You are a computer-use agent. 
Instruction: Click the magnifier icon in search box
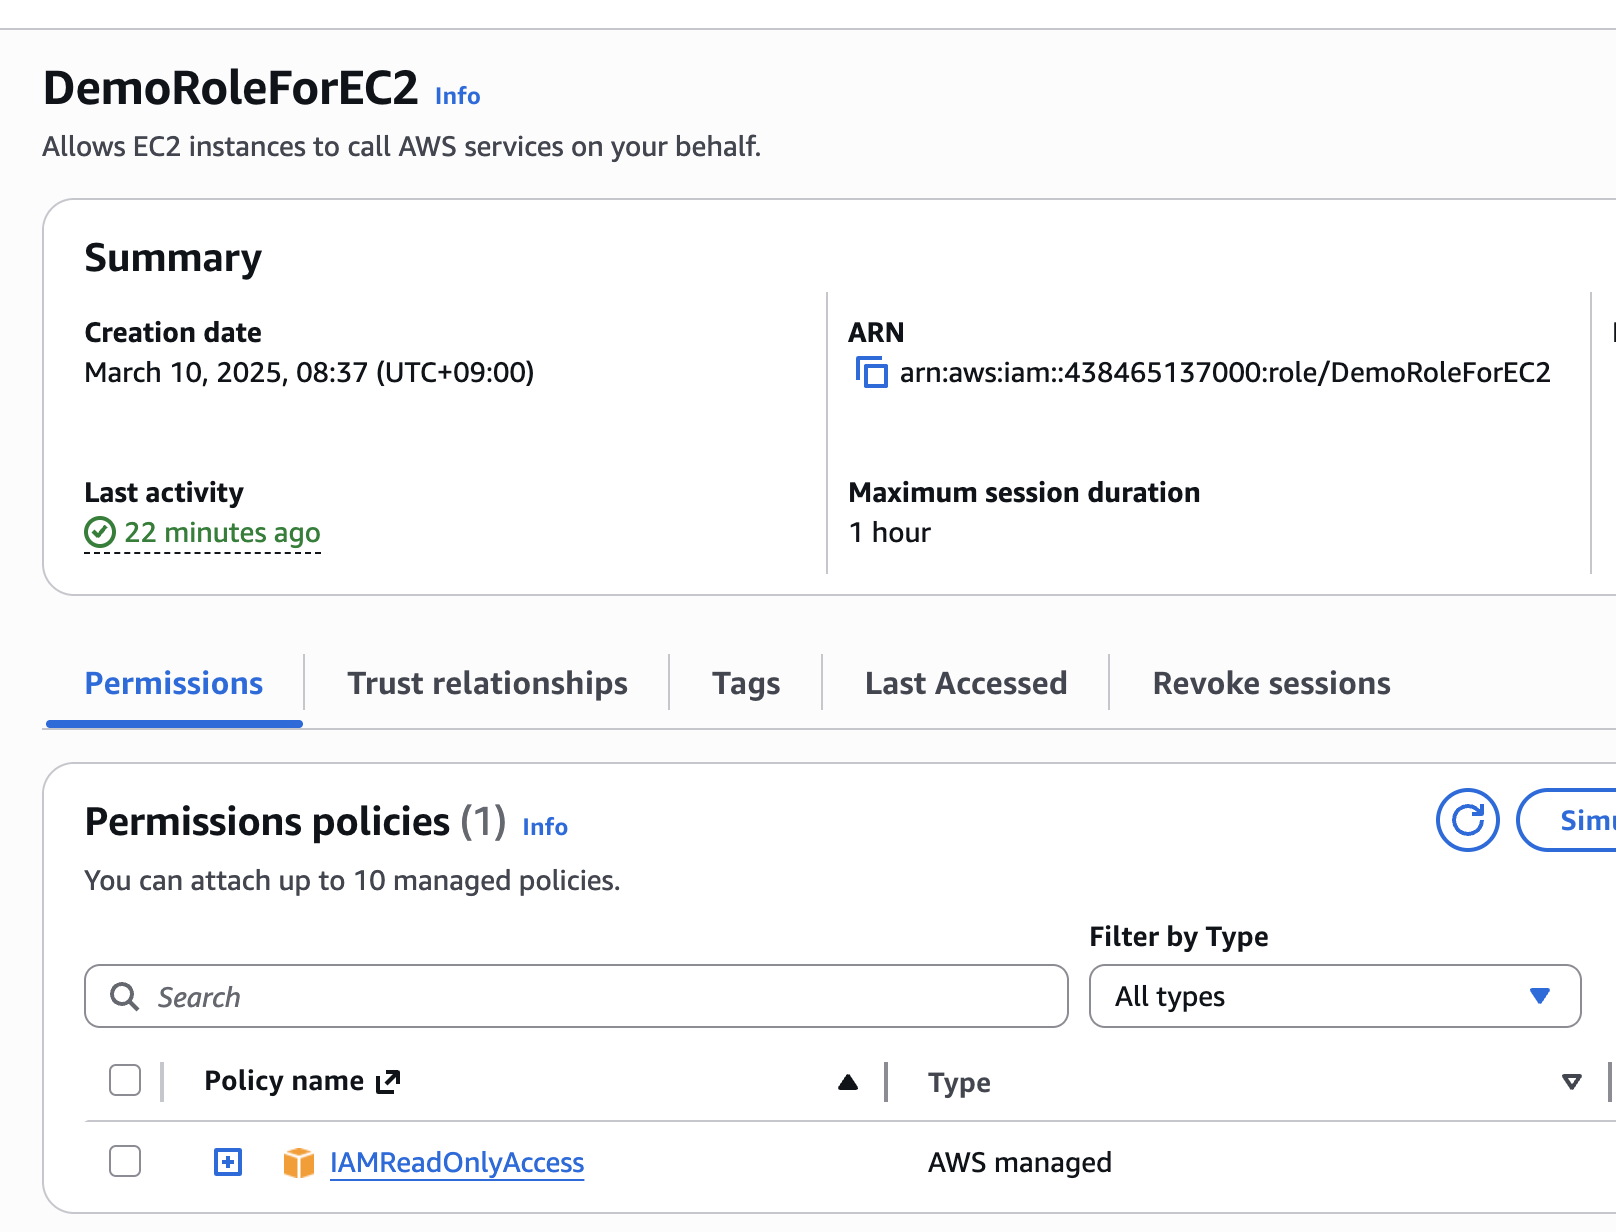[x=125, y=996]
